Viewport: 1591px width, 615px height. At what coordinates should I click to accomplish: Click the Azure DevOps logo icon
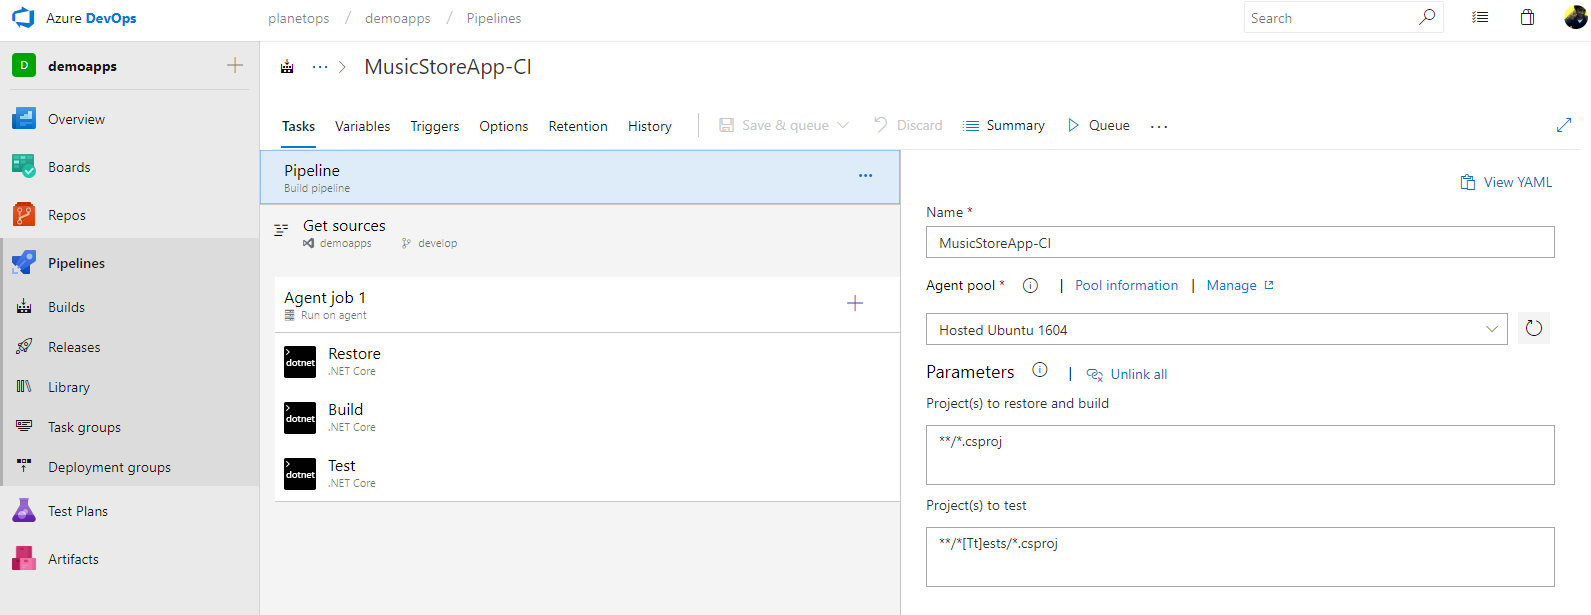coord(23,18)
